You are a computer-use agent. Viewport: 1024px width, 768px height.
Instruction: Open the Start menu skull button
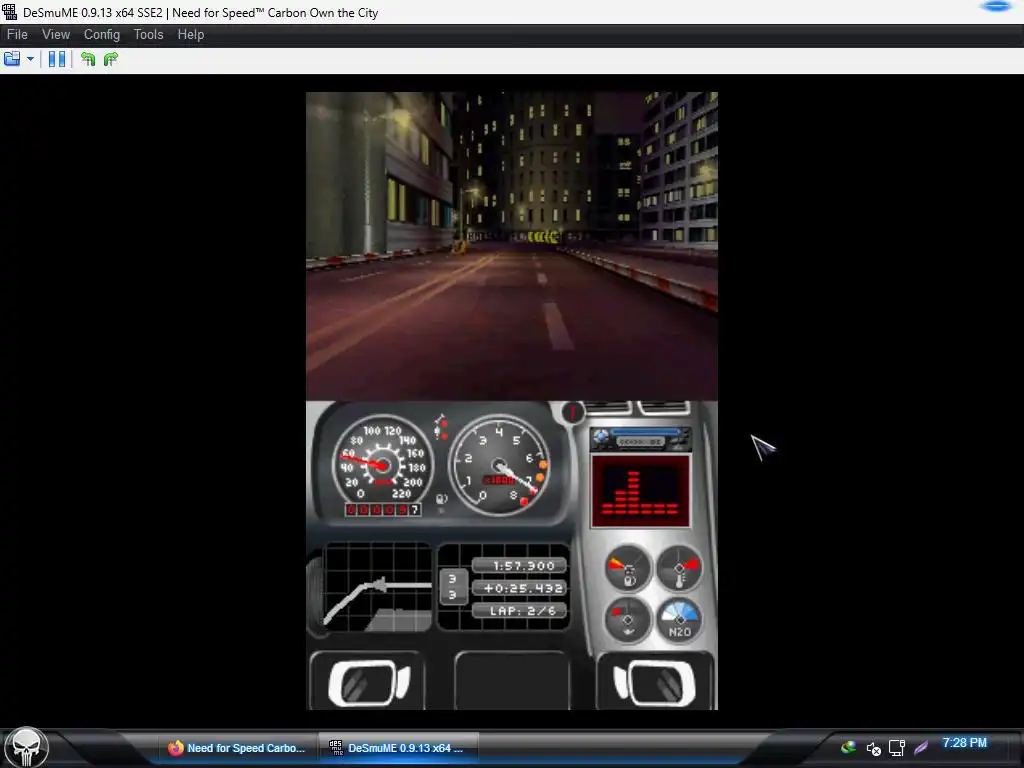coord(26,748)
